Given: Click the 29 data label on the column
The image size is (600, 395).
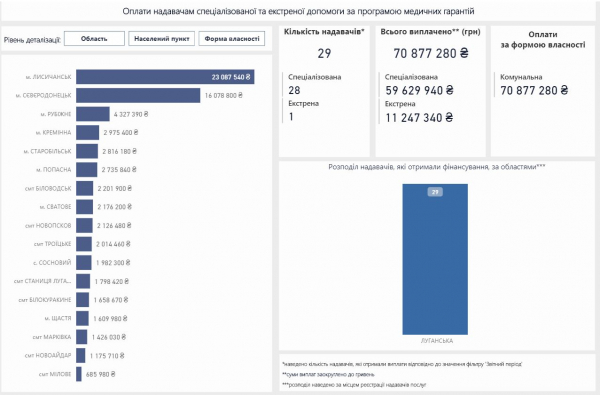Looking at the screenshot, I should click(435, 192).
